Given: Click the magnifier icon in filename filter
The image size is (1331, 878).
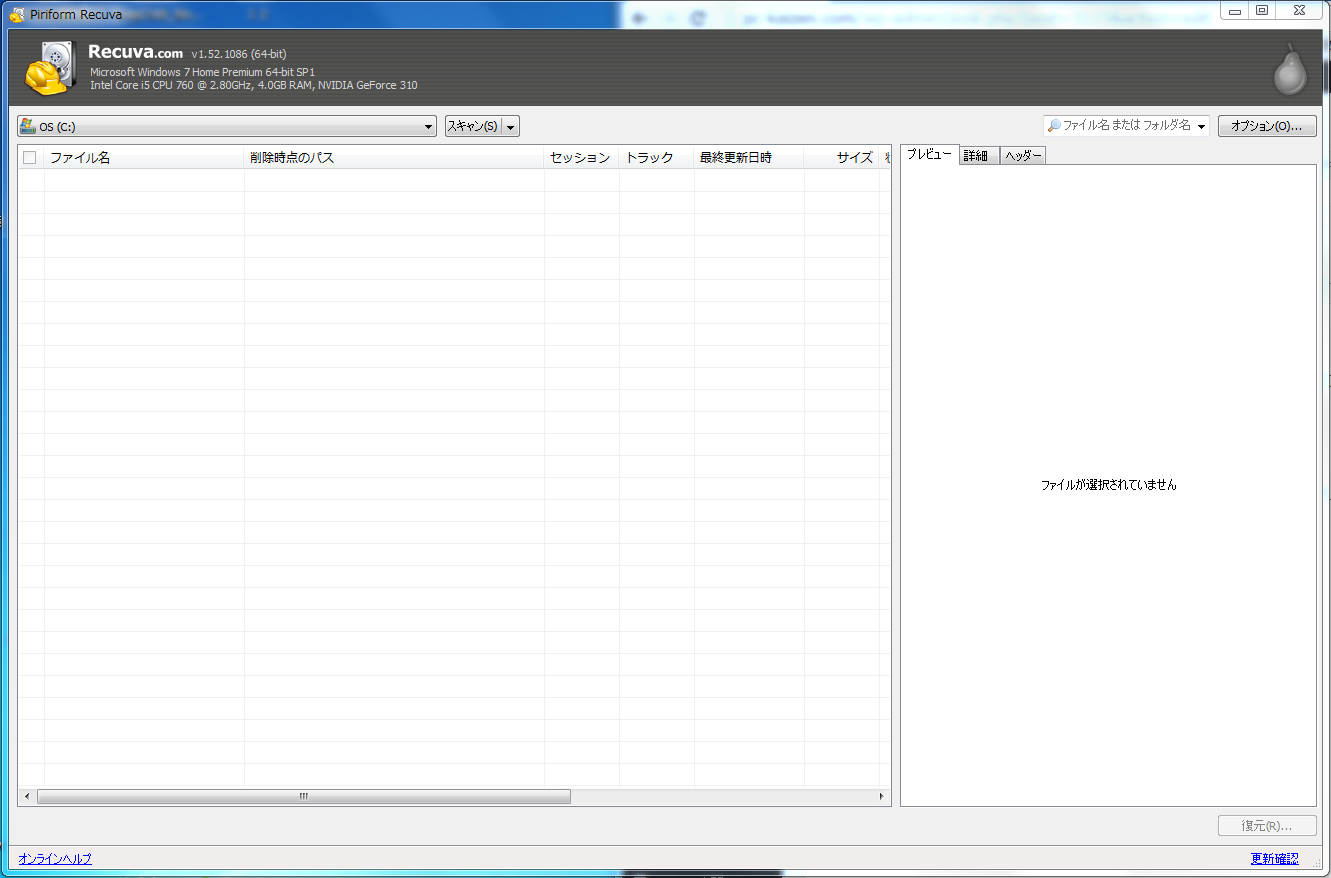Looking at the screenshot, I should click(1054, 126).
